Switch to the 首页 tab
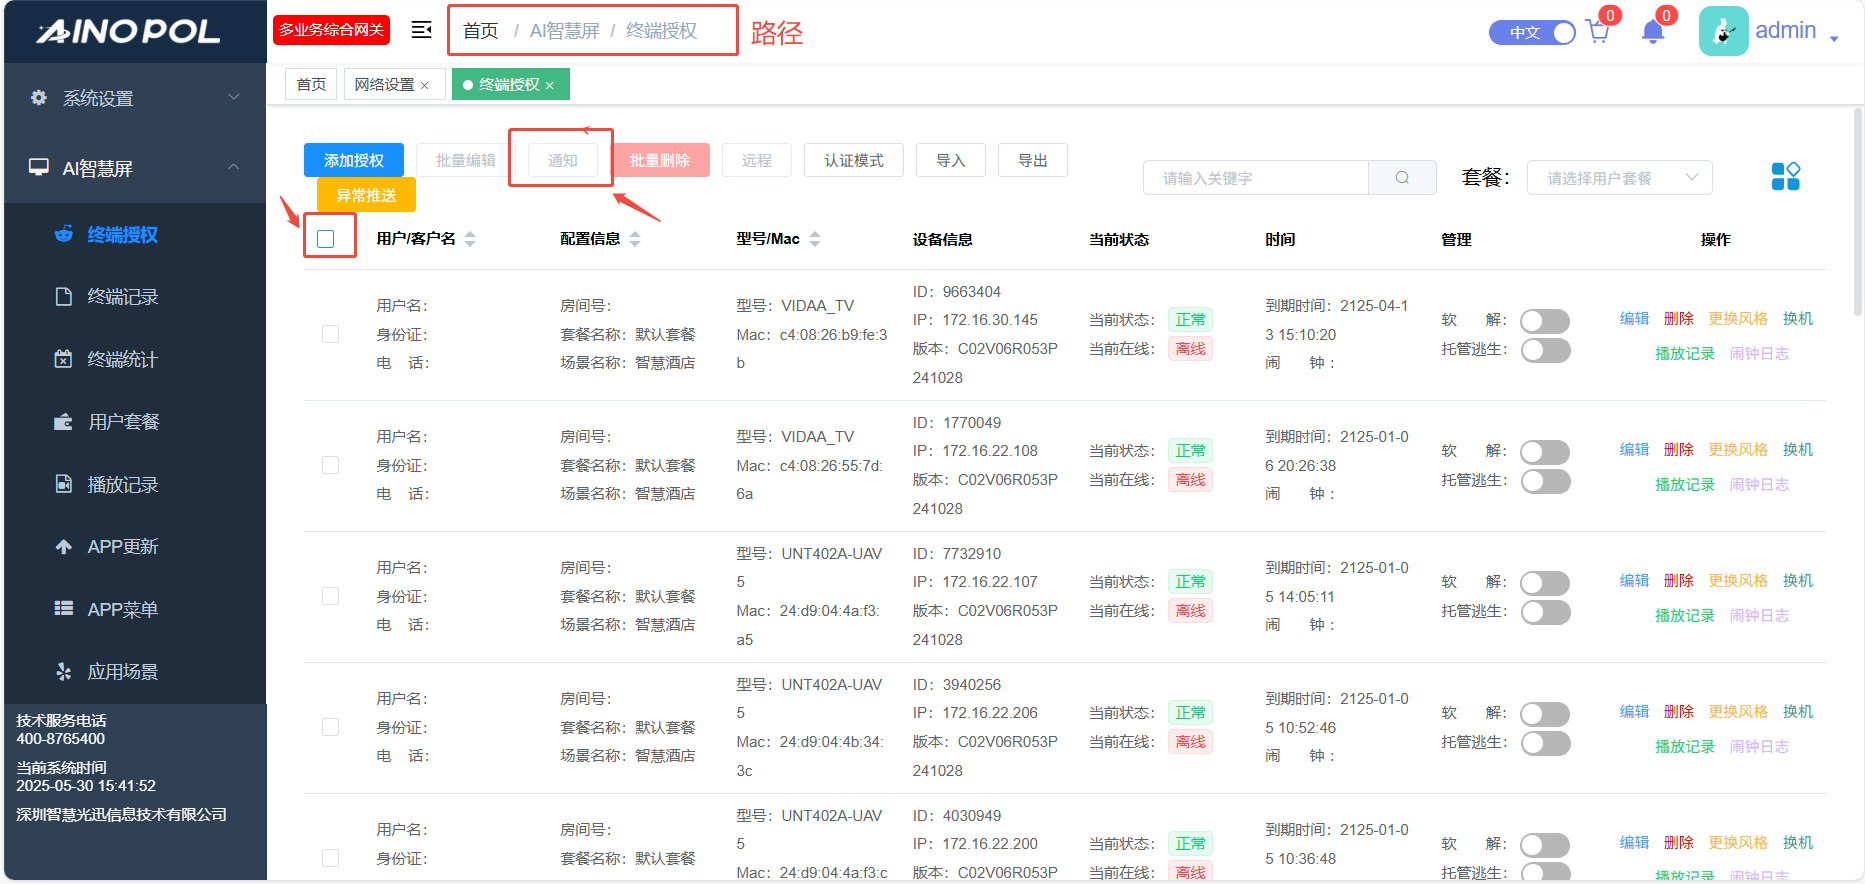This screenshot has width=1865, height=884. pos(311,85)
